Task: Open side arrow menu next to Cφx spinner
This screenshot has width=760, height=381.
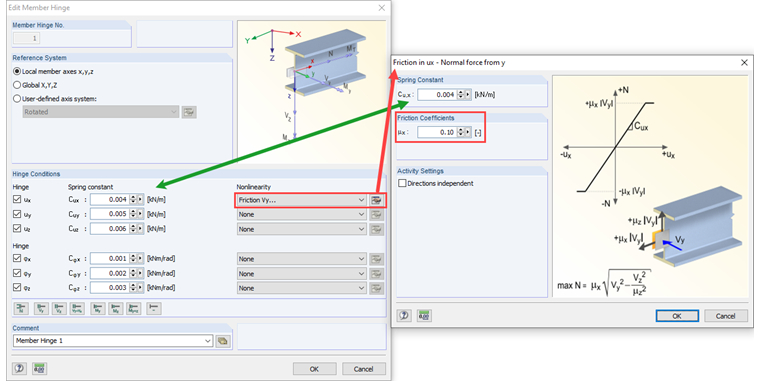Action: point(141,258)
